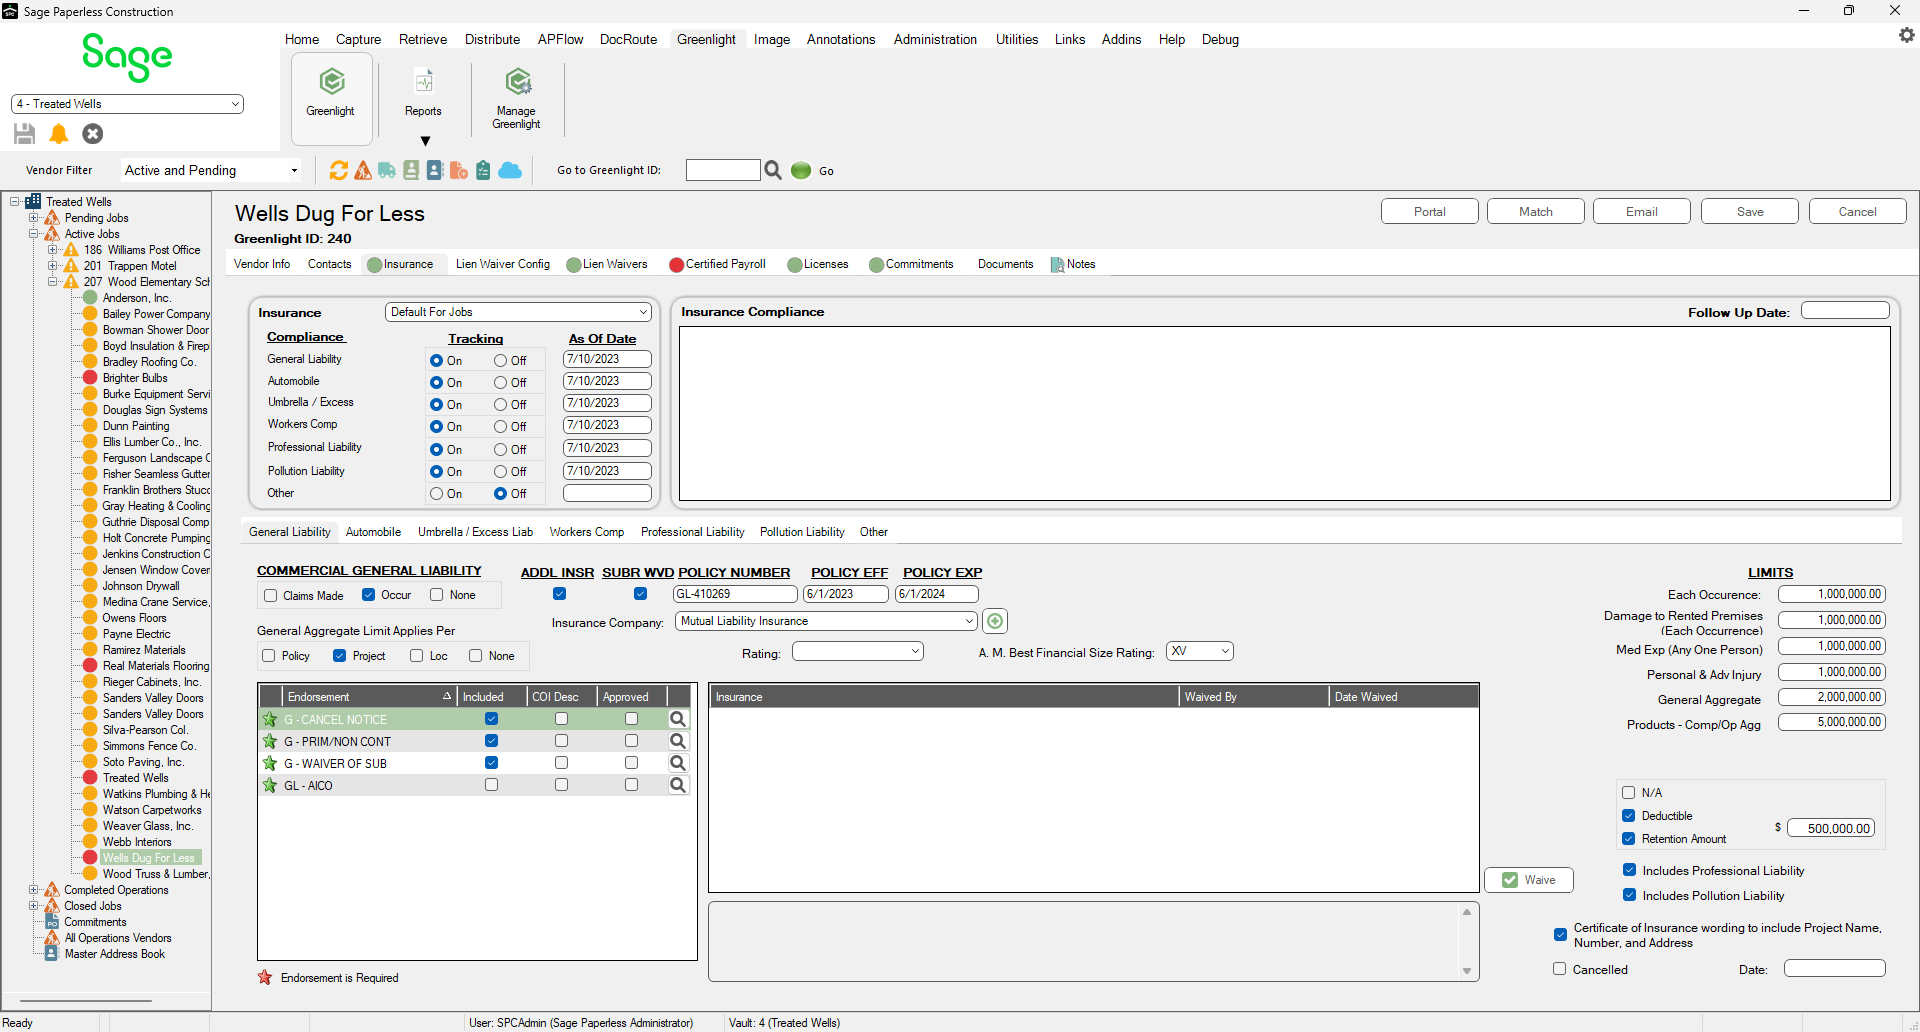Click the Follow Up Date field
This screenshot has width=1920, height=1032.
pos(1845,311)
